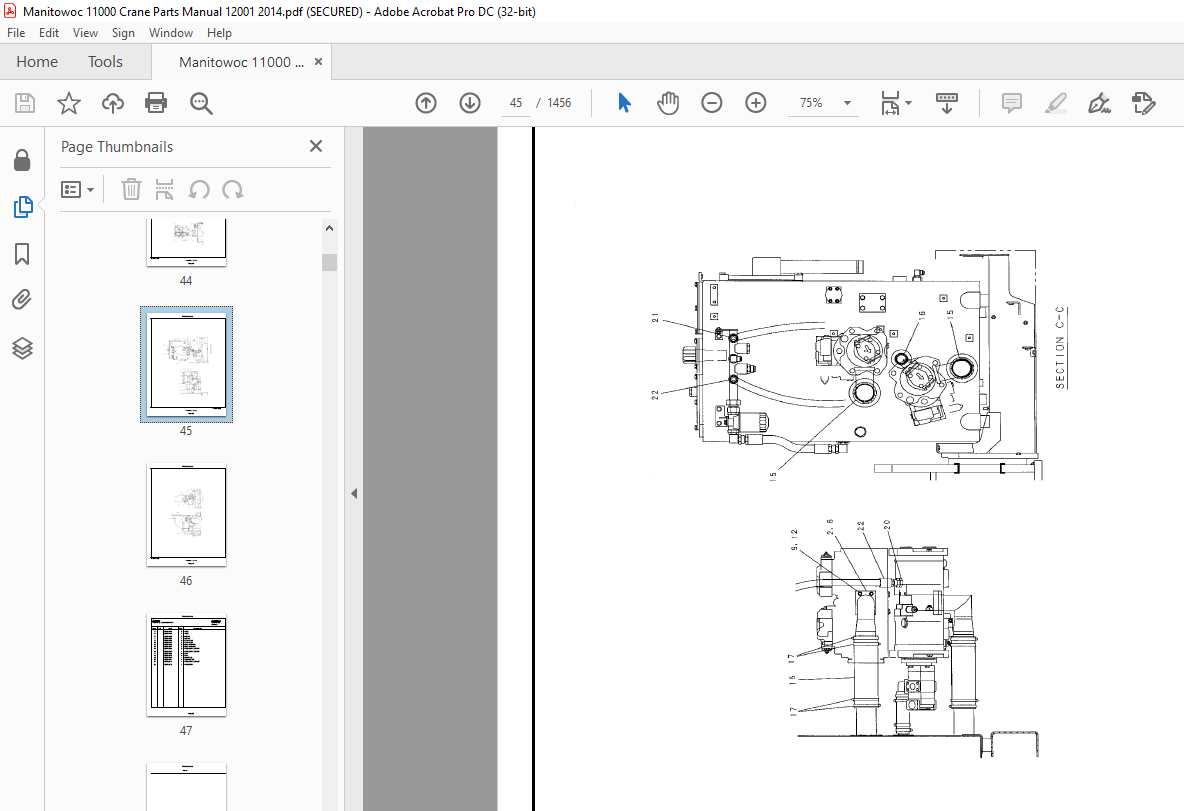Click the thumbnail panel scrollbar handle

(329, 262)
